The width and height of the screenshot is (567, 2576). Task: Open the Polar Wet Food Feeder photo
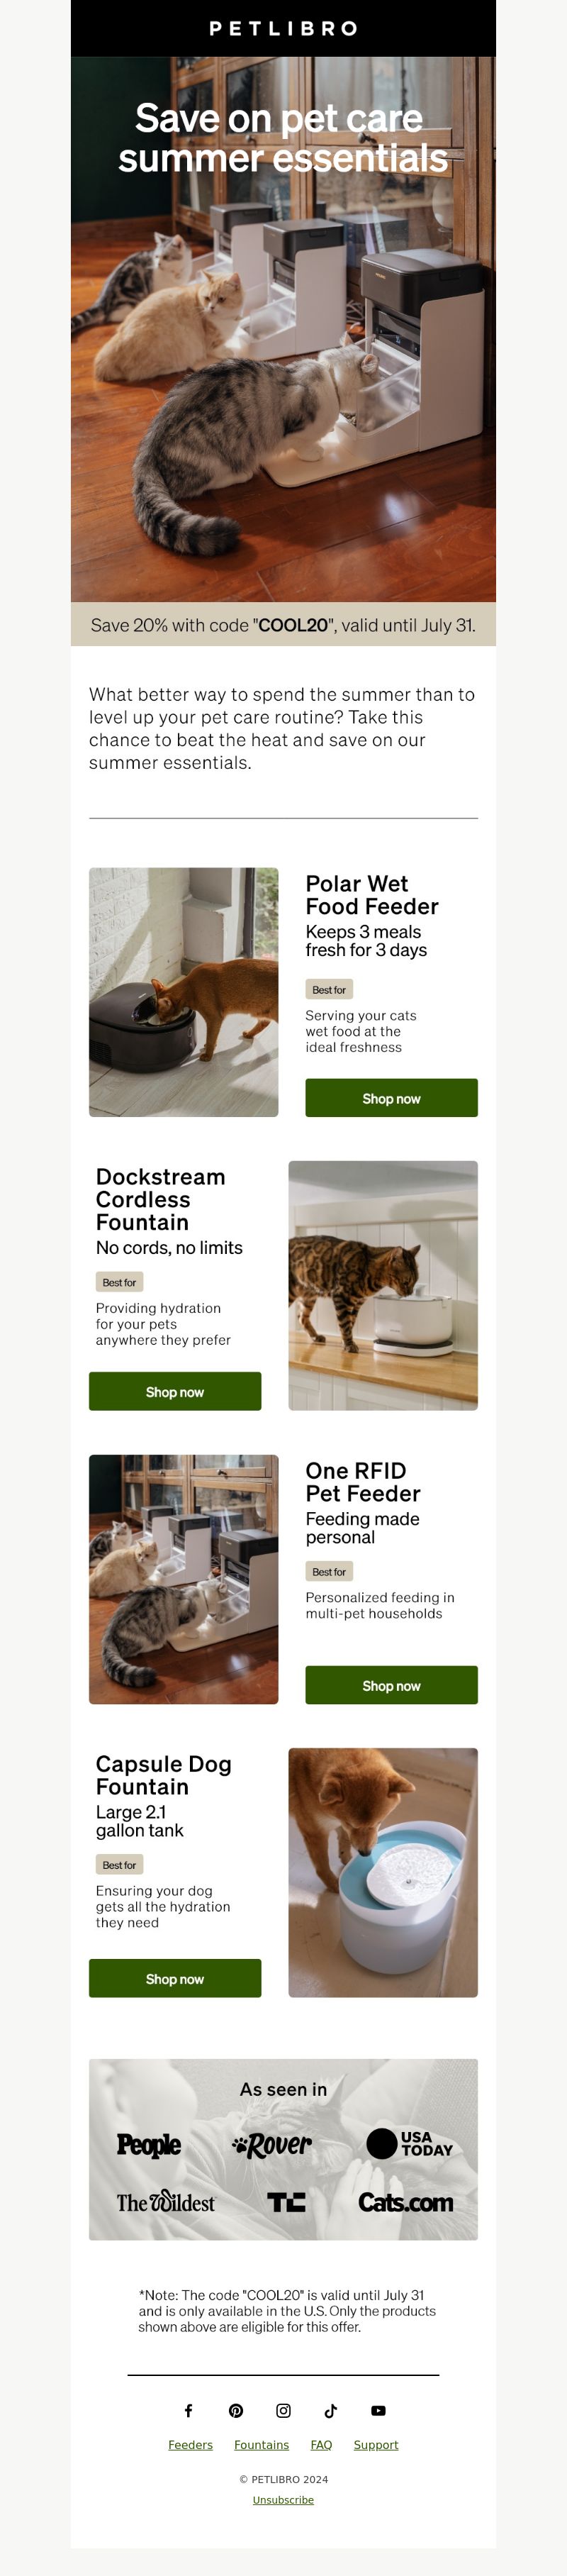tap(184, 992)
